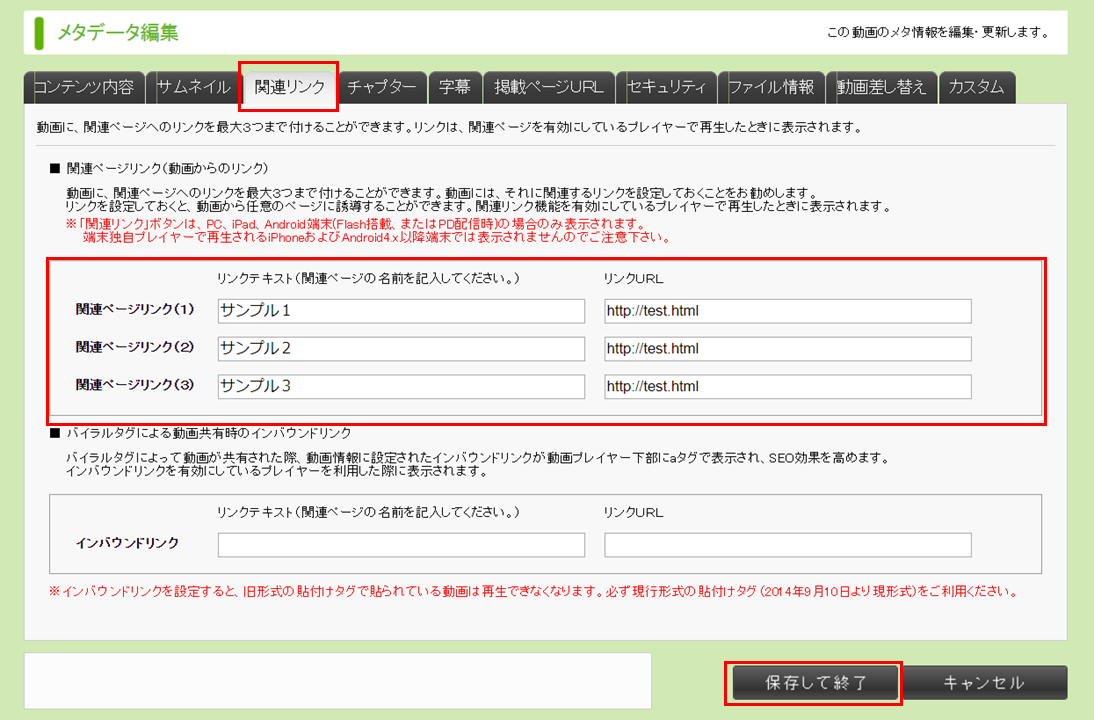Select the サンプル3 link text field
The width and height of the screenshot is (1094, 720).
pos(401,387)
